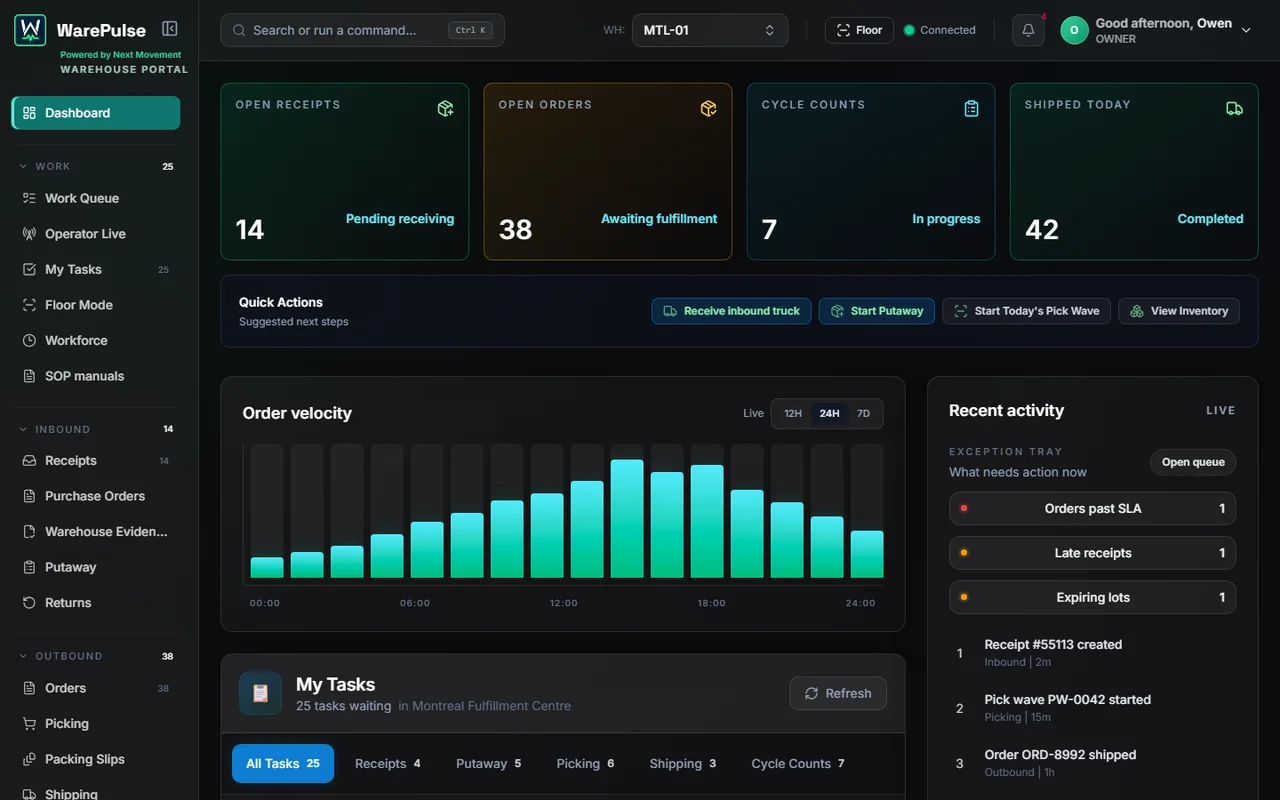The width and height of the screenshot is (1280, 800).
Task: Open Returns in the sidebar
Action: 96,603
